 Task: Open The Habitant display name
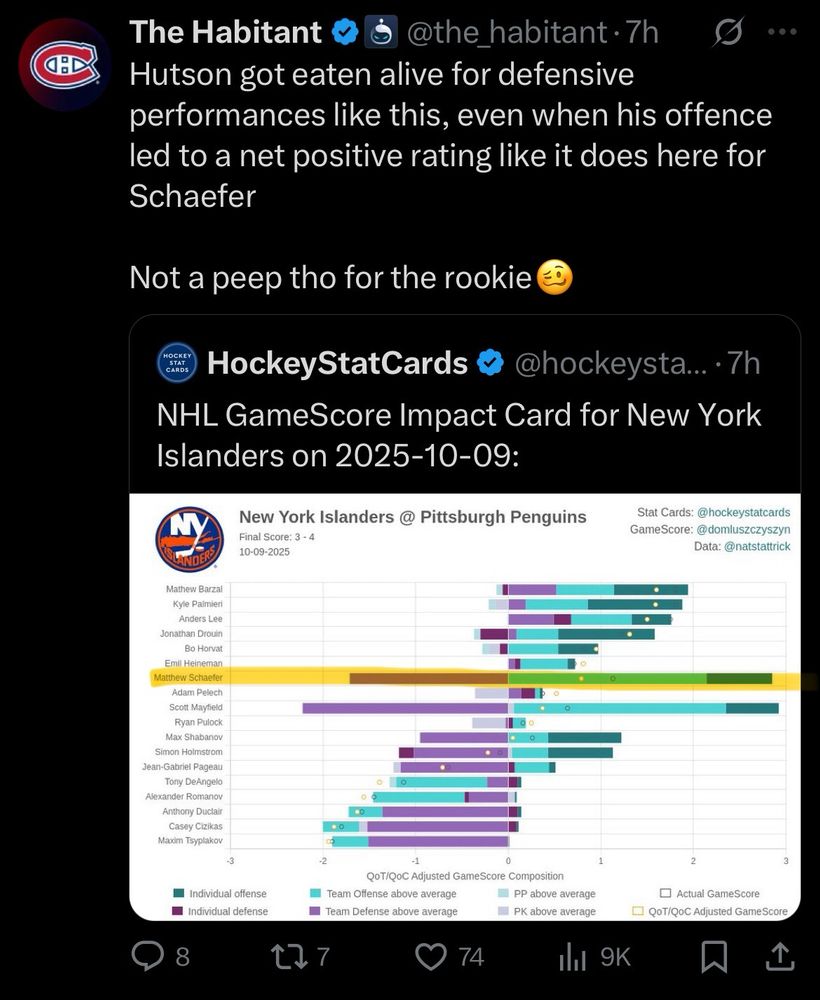tap(226, 33)
